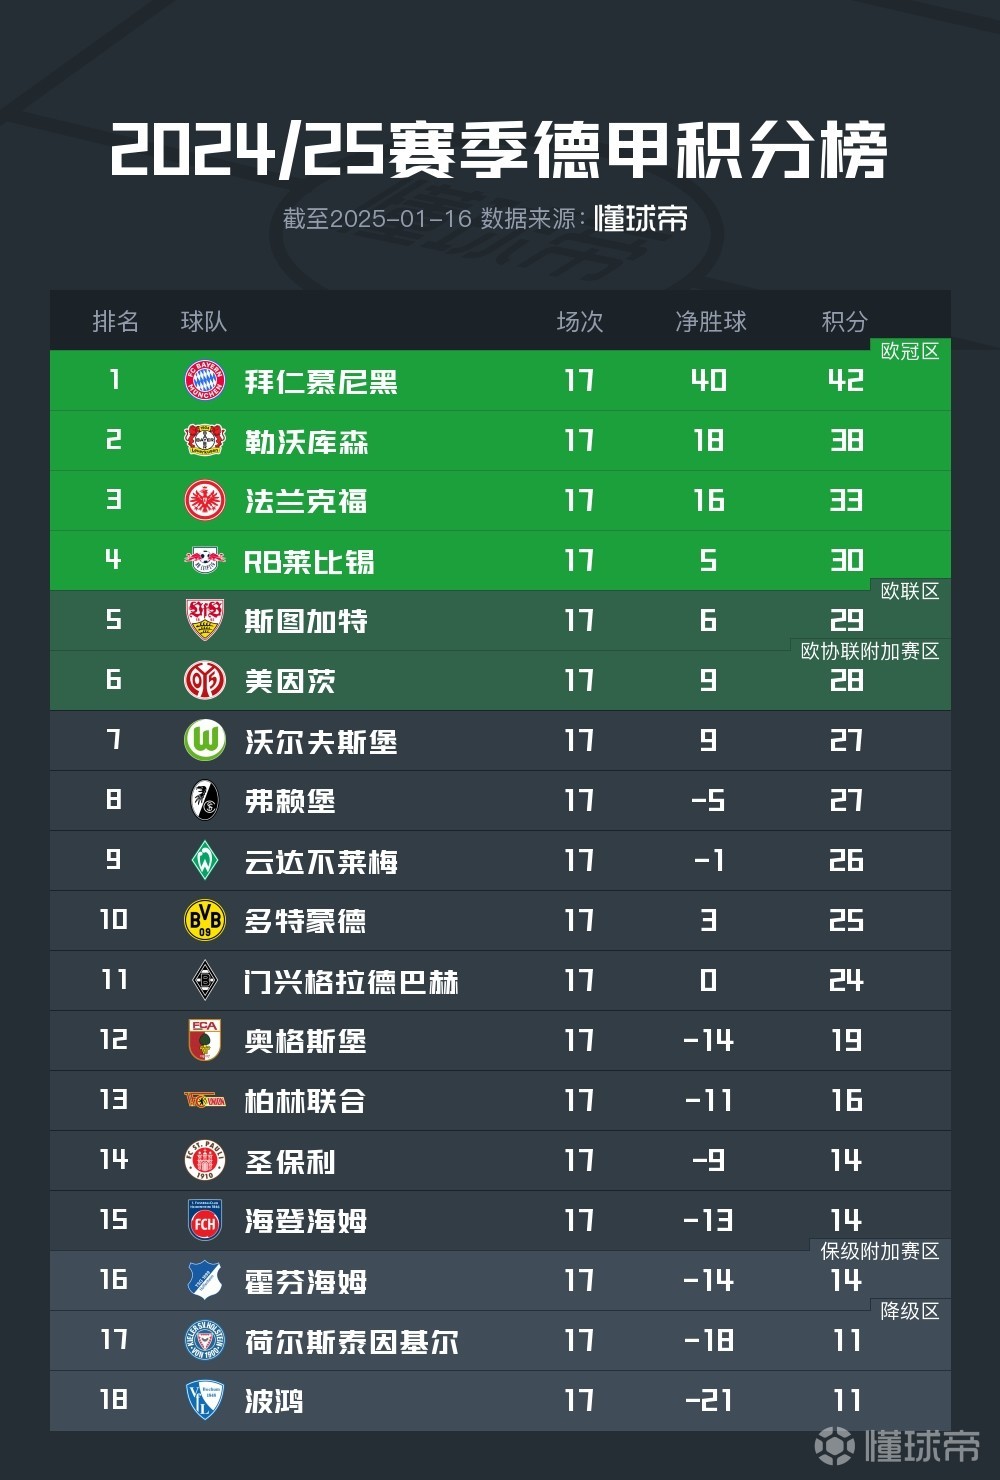Select the 波鸿 row points value
Screen dimensions: 1000x1480
click(847, 1401)
